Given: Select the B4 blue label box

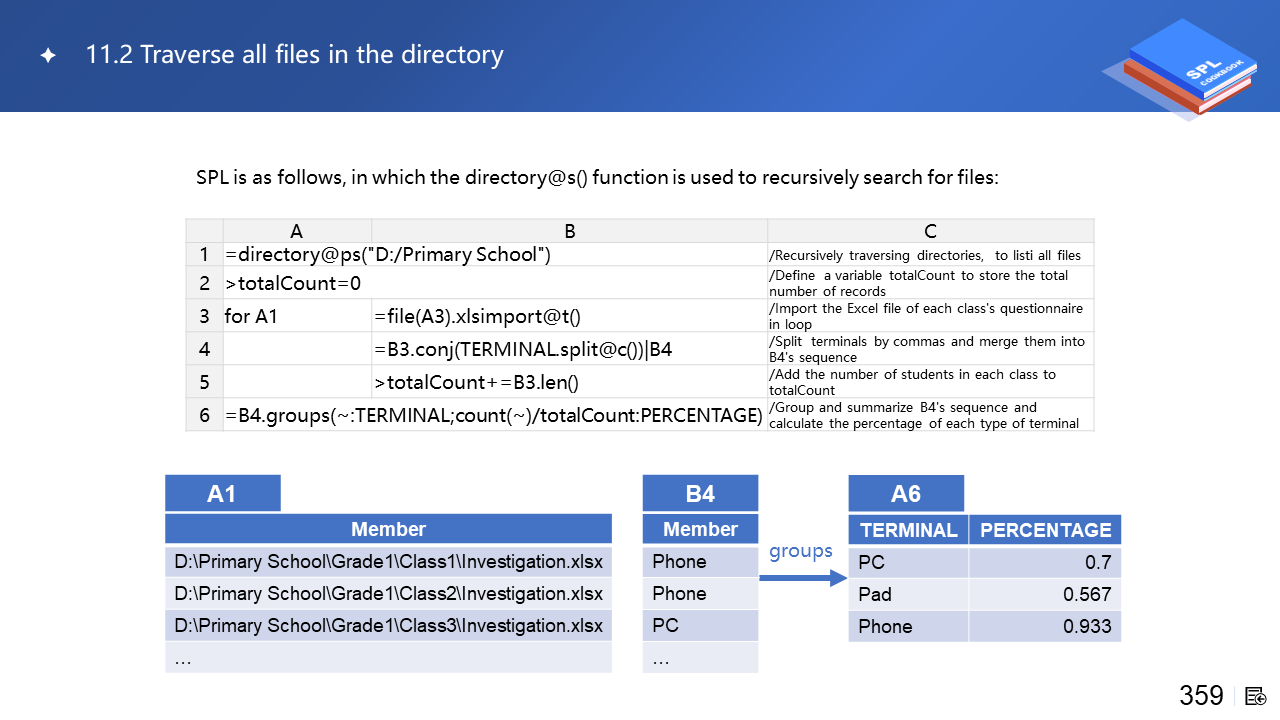Looking at the screenshot, I should 700,493.
